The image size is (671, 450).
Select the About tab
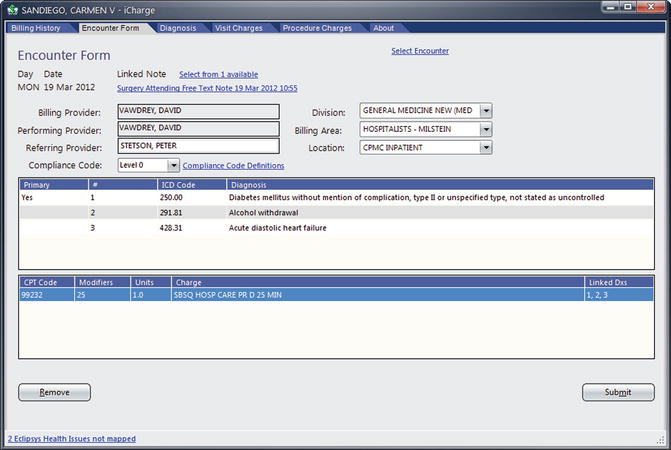tap(383, 28)
